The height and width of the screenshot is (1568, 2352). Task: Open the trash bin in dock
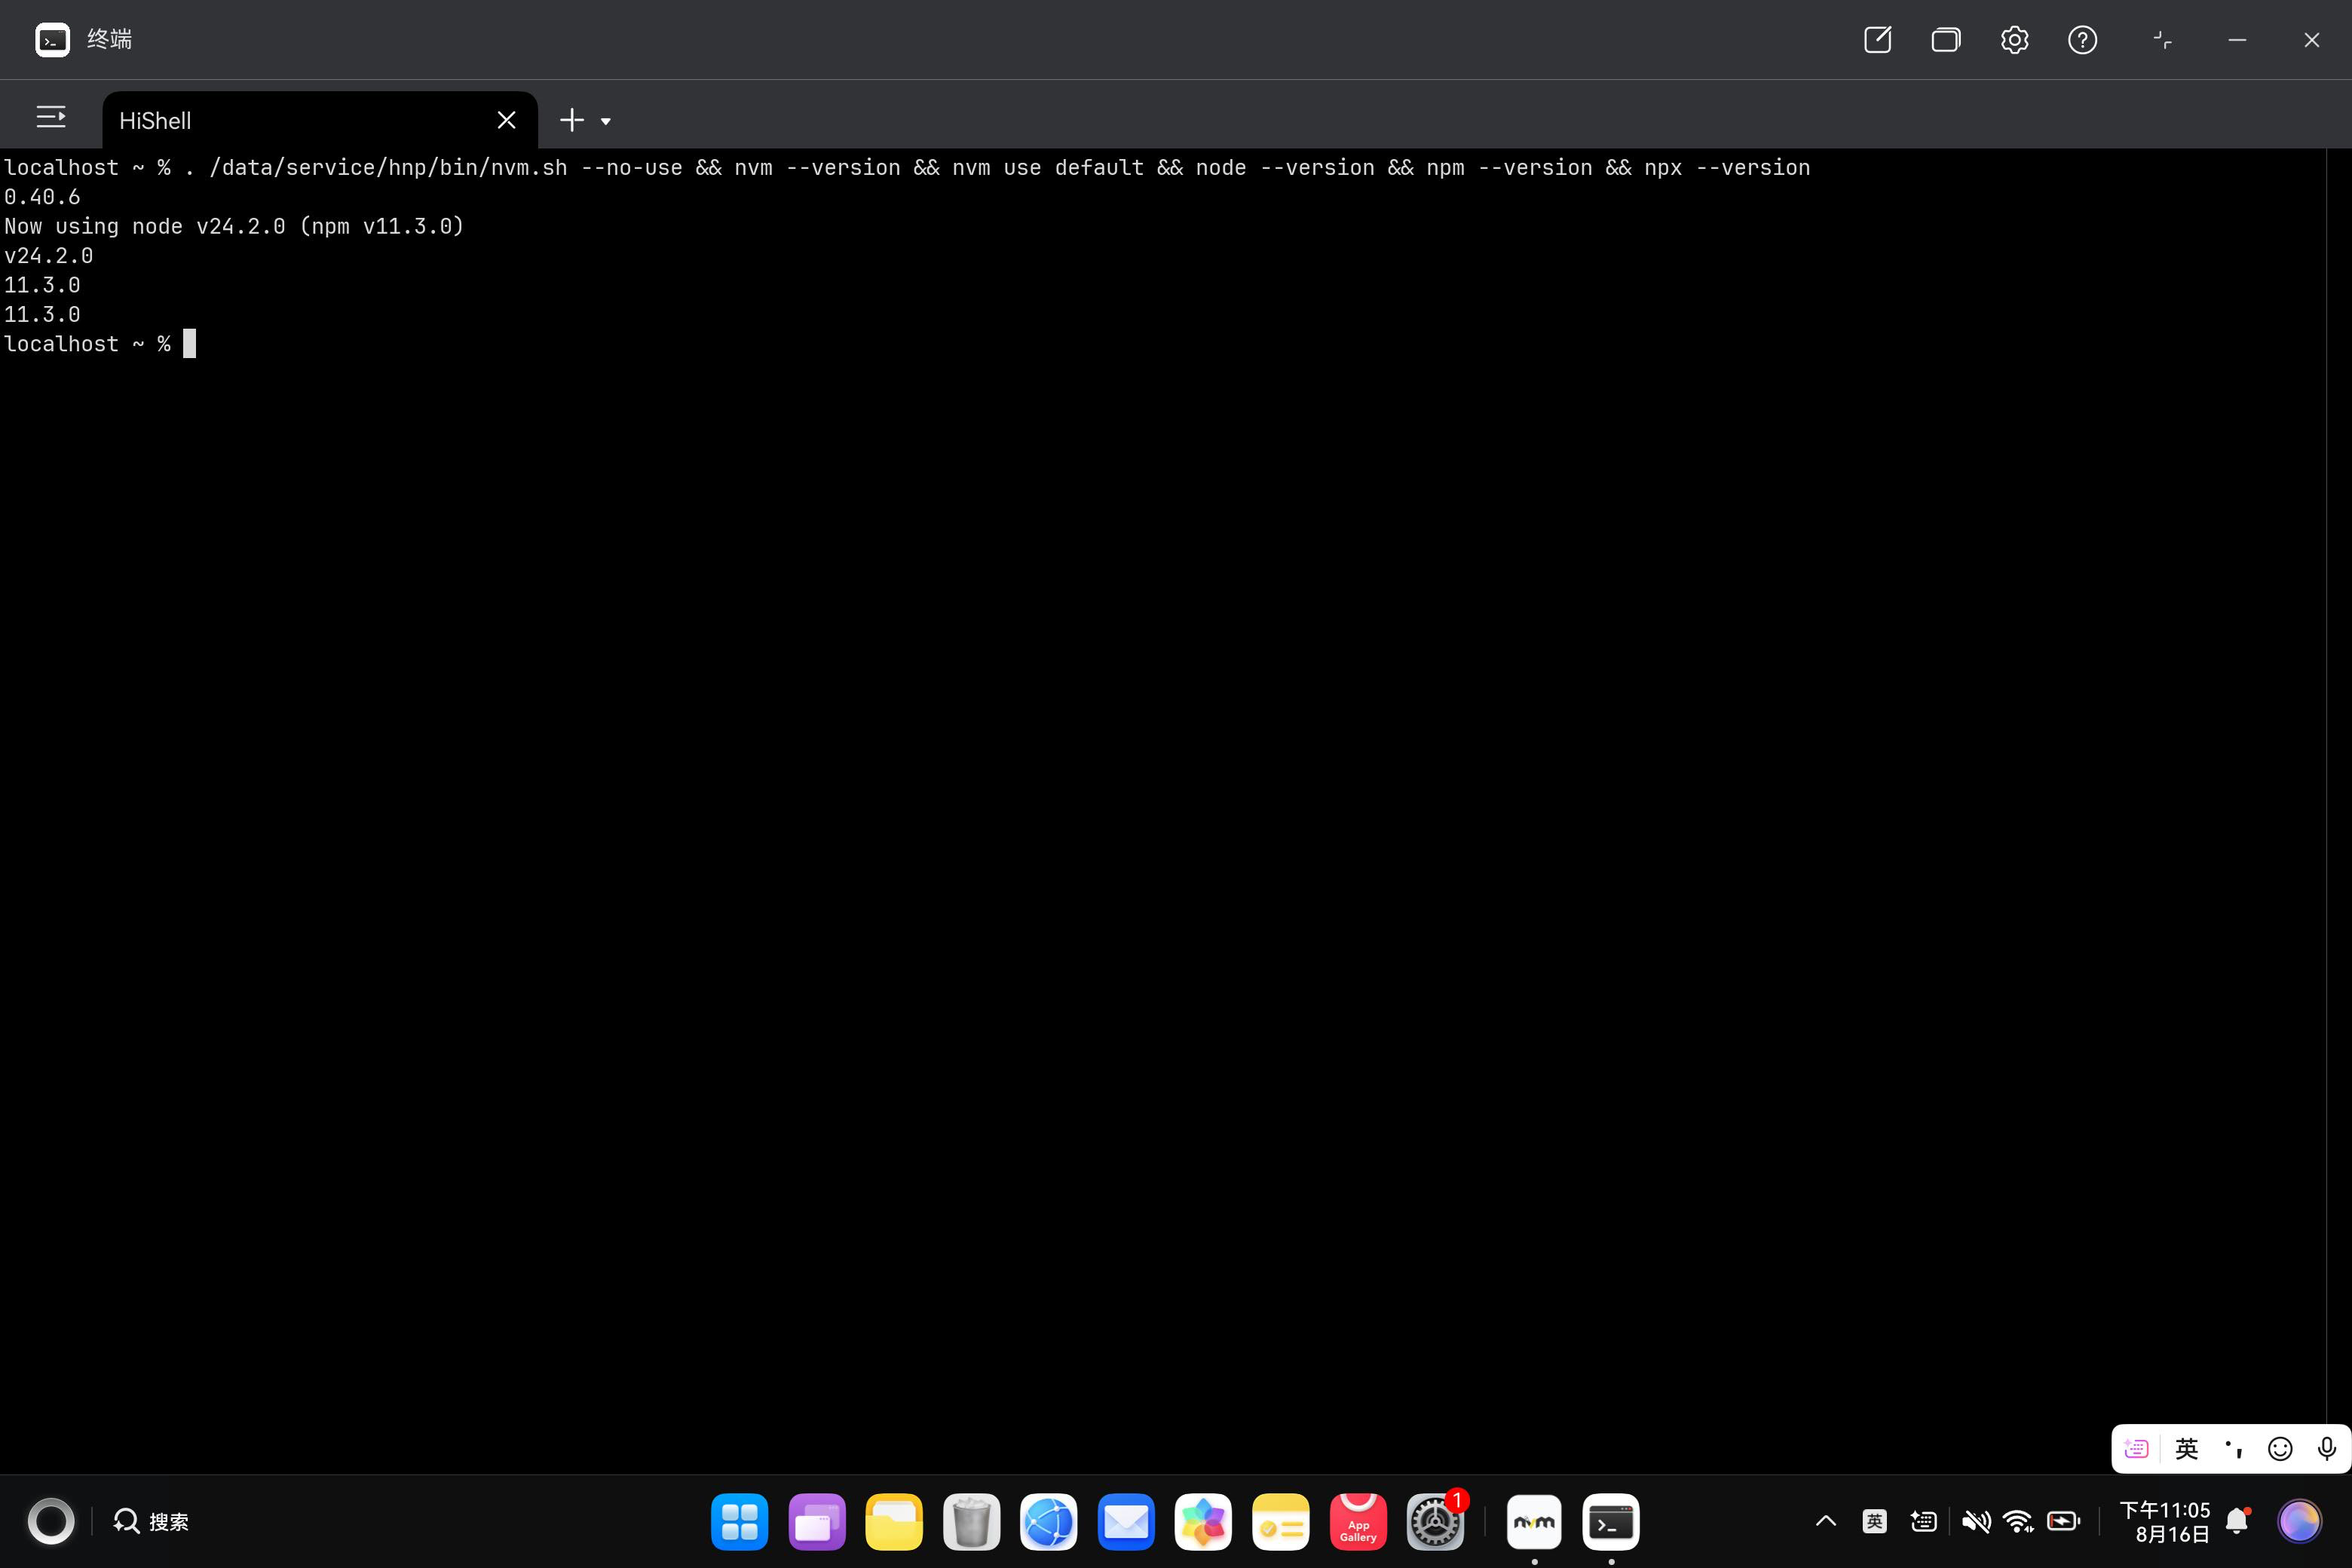[x=971, y=1522]
